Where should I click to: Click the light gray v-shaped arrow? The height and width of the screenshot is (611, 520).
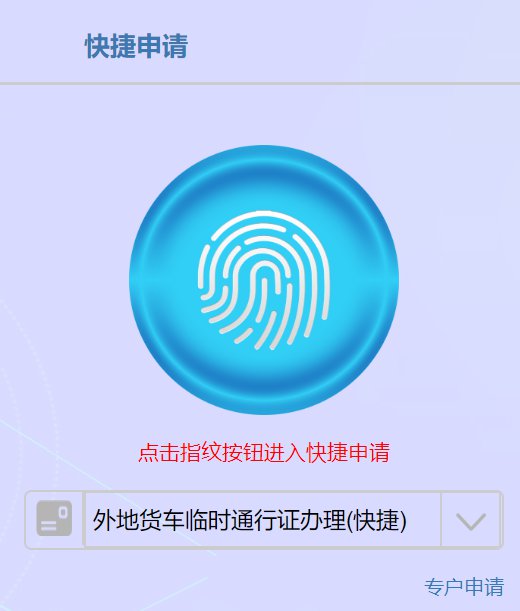(471, 521)
